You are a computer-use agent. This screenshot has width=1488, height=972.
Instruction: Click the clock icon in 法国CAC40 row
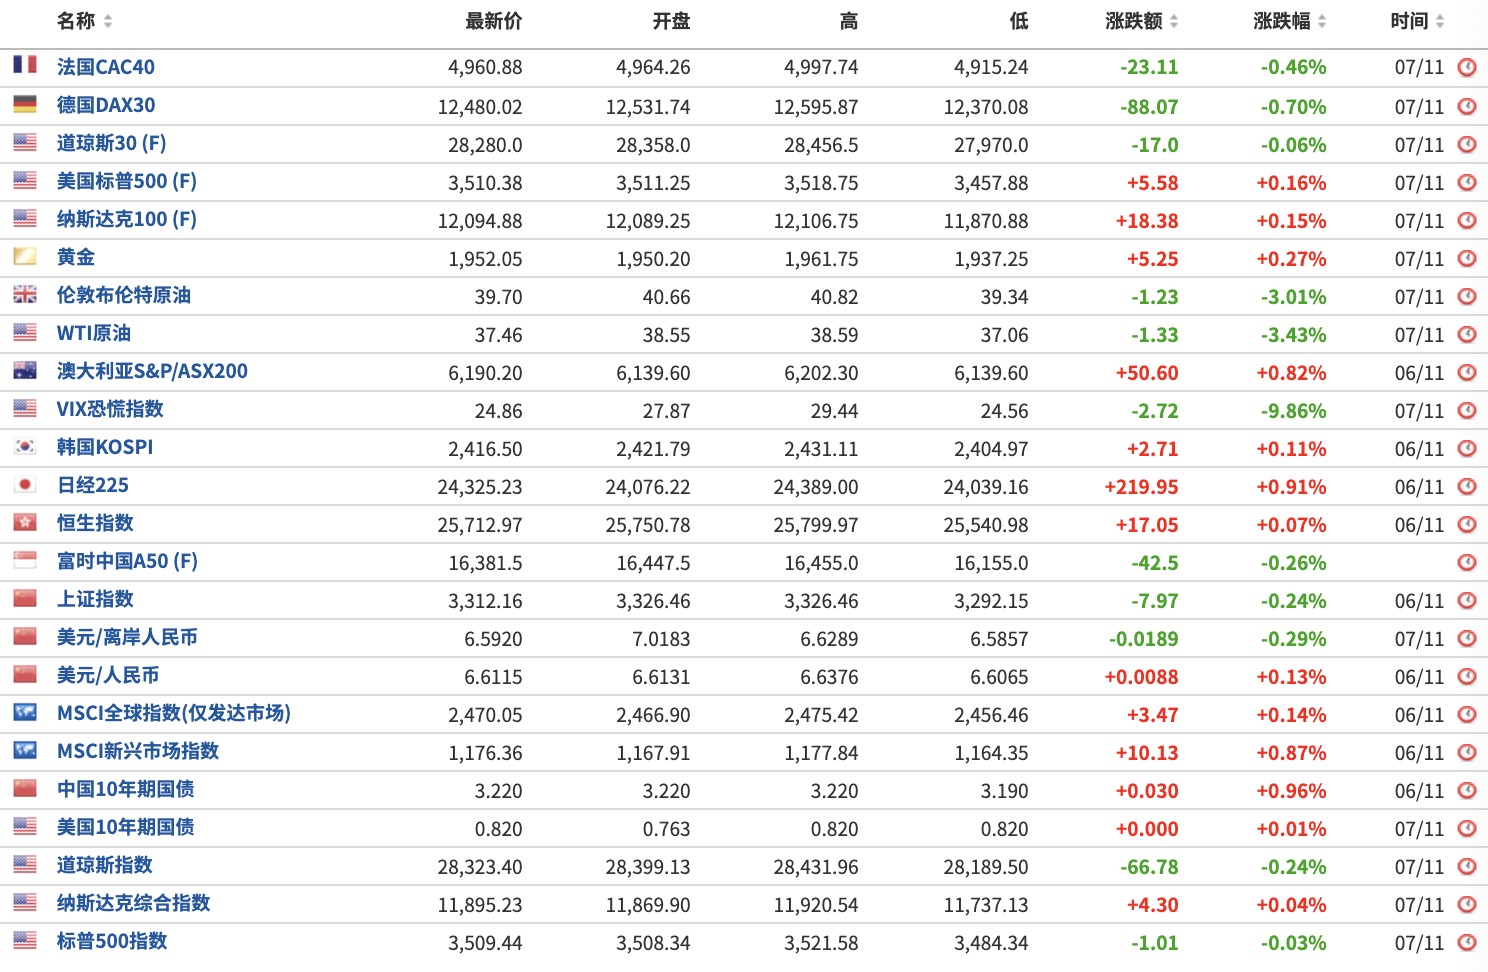point(1467,67)
